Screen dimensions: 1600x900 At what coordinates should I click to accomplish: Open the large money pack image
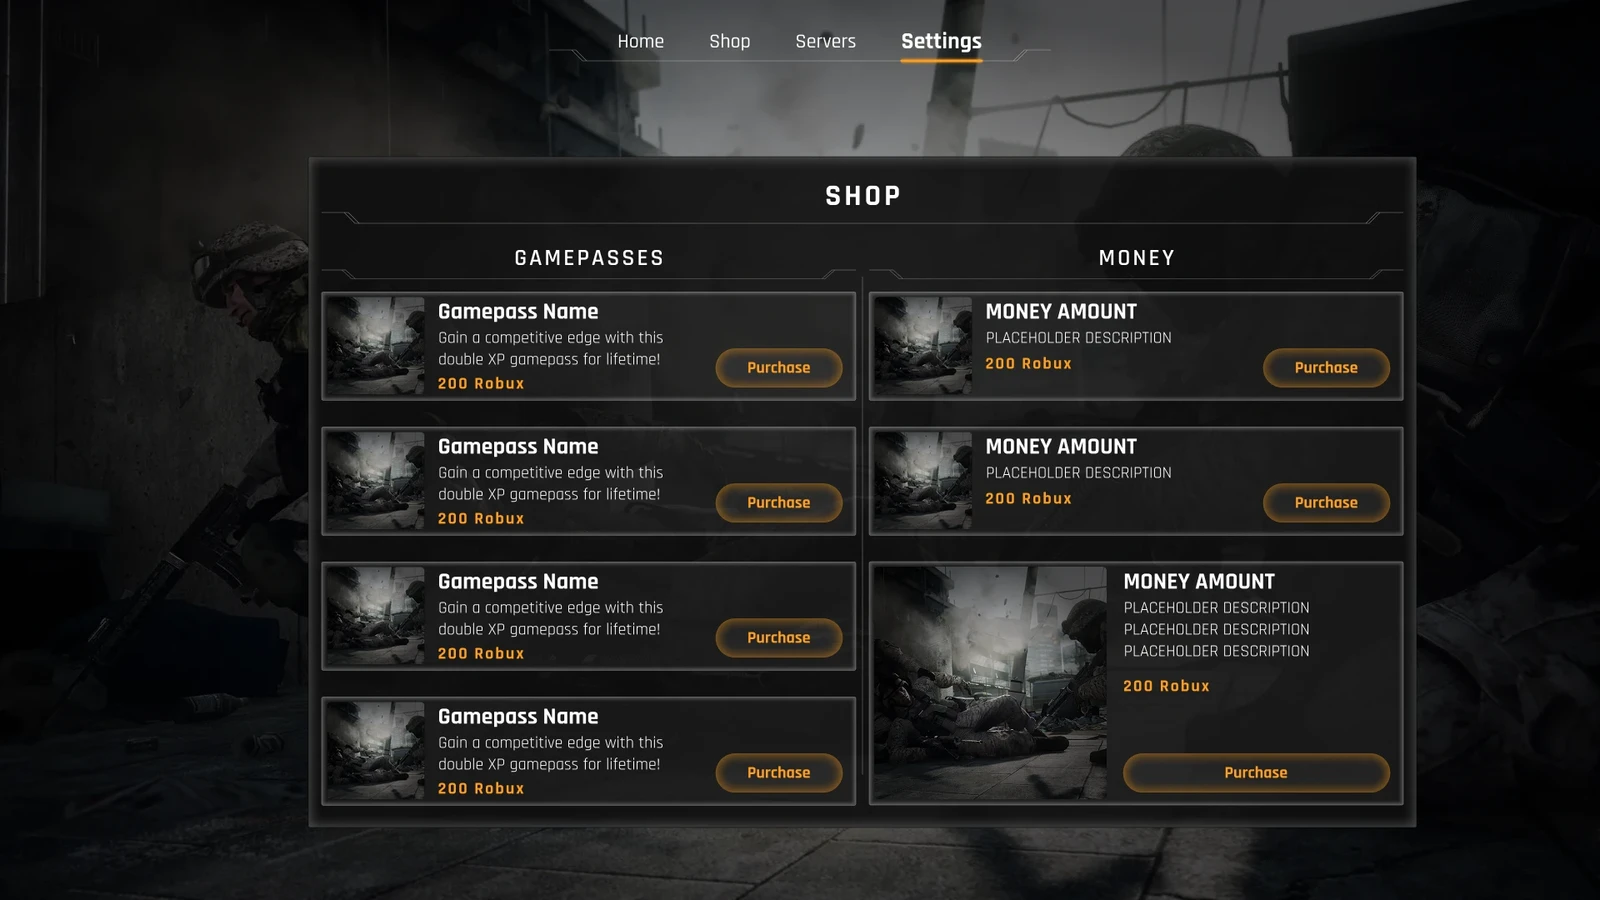(991, 683)
